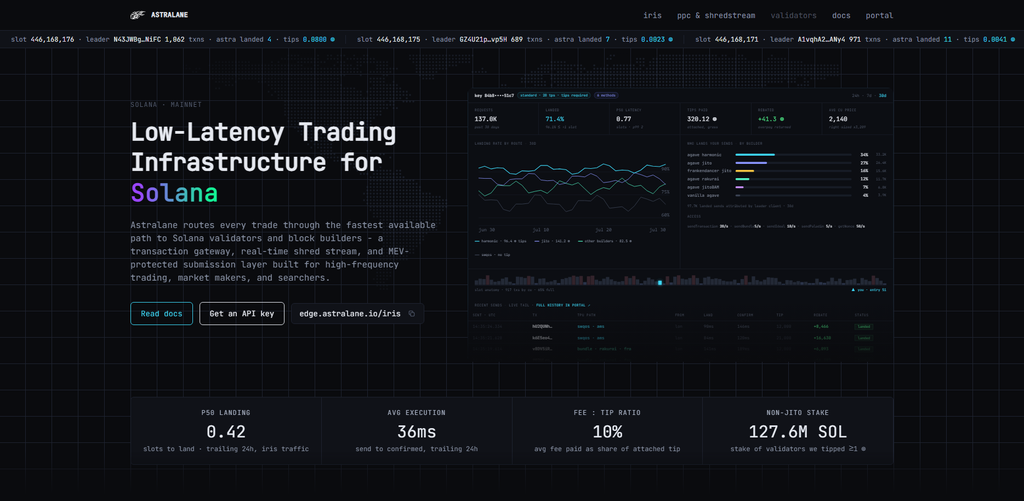The image size is (1024, 501).
Task: Click the Solana gradient heading word
Action: coord(174,193)
